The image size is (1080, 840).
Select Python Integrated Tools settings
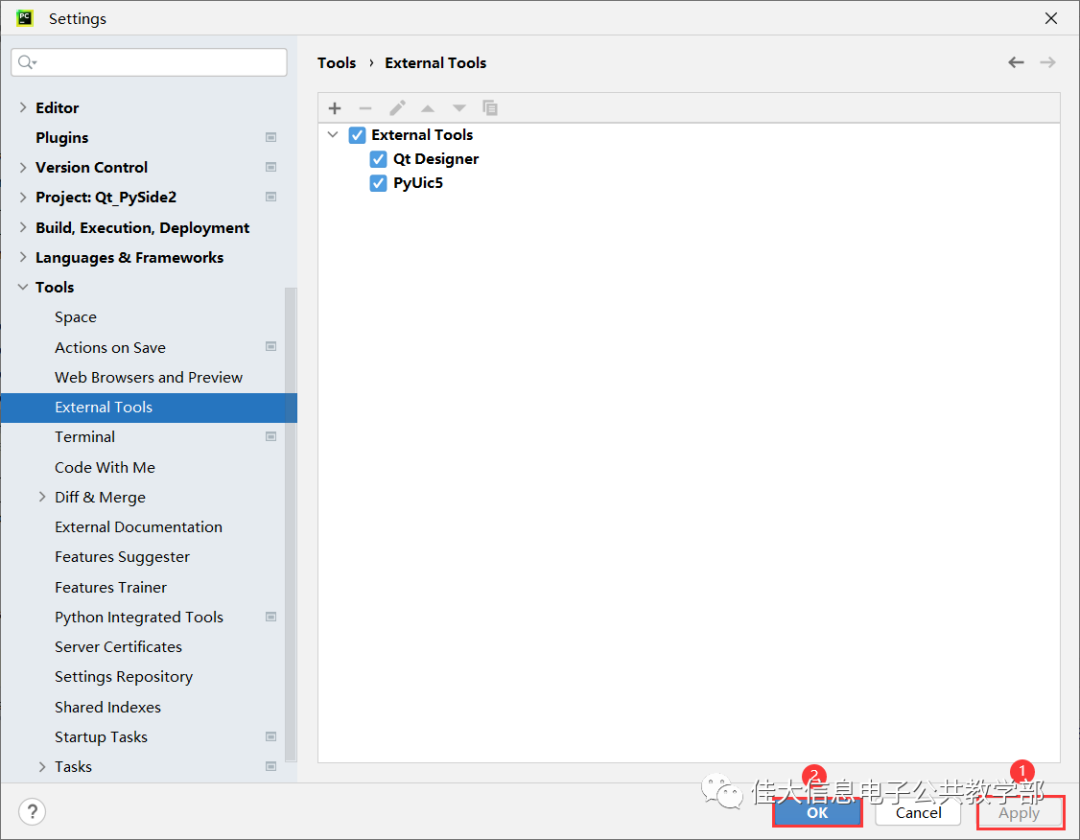click(139, 617)
